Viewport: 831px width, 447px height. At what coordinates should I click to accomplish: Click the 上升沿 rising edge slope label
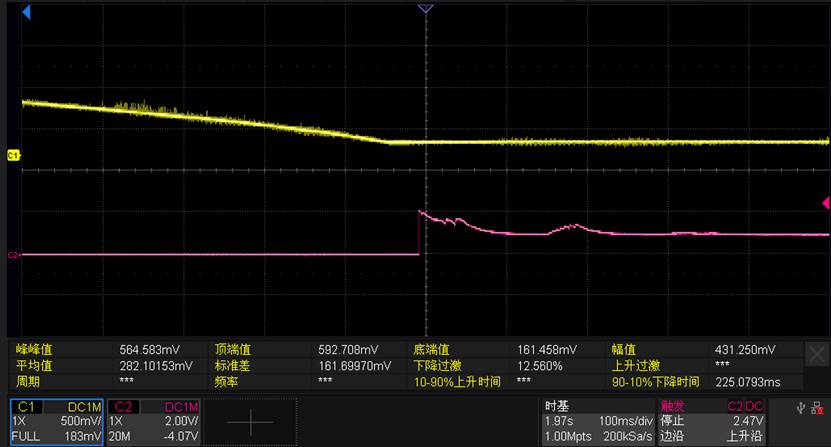tap(745, 436)
